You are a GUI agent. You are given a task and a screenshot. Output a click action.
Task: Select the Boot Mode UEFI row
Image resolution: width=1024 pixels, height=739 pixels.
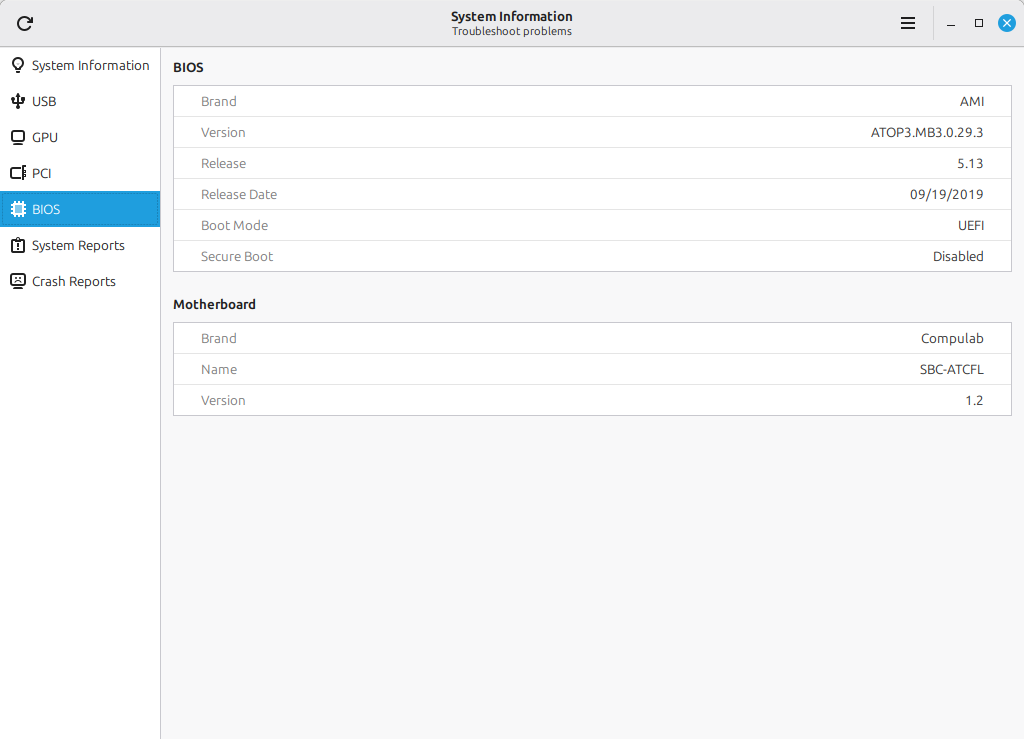(x=592, y=225)
